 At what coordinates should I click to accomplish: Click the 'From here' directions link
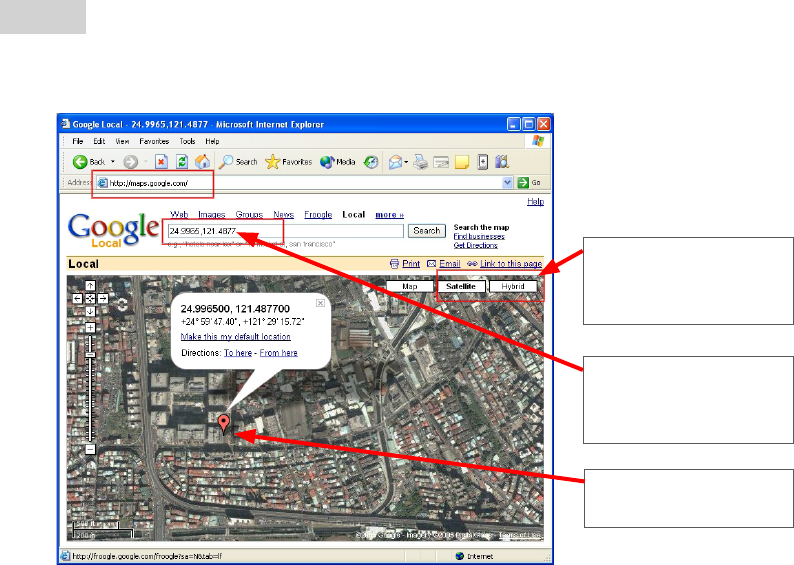279,353
